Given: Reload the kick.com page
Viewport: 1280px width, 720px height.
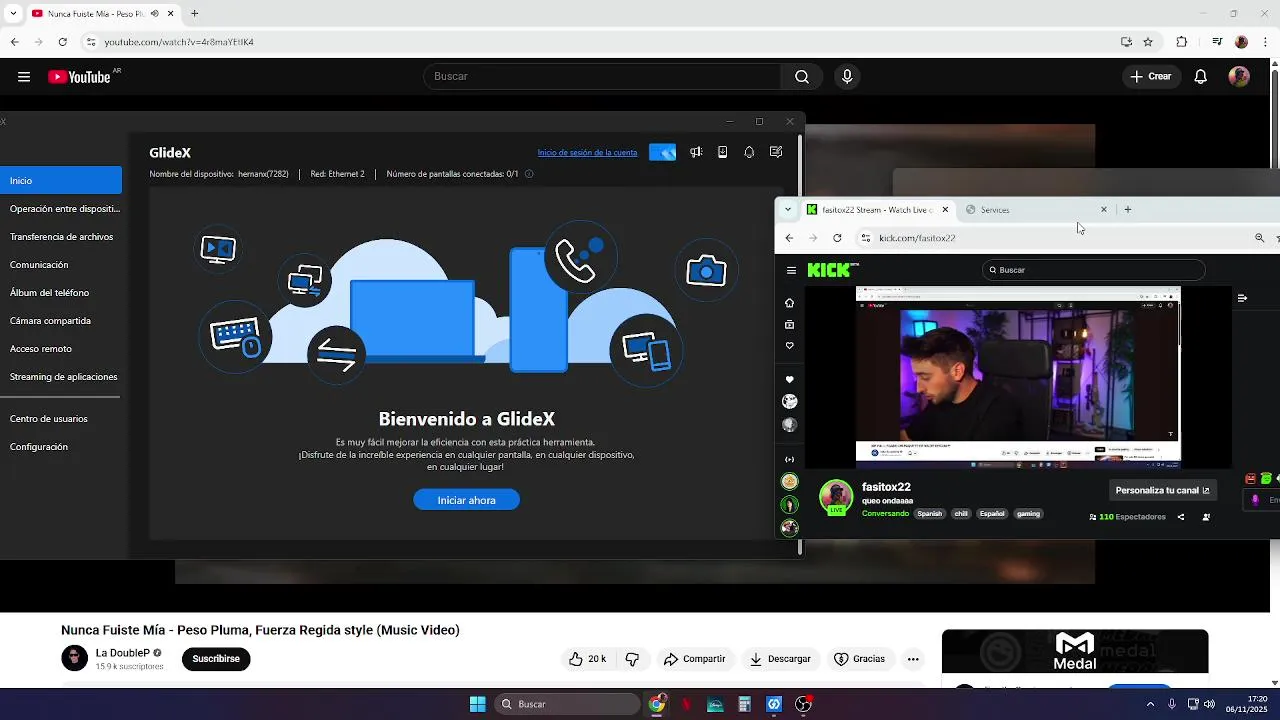Looking at the screenshot, I should coord(837,238).
